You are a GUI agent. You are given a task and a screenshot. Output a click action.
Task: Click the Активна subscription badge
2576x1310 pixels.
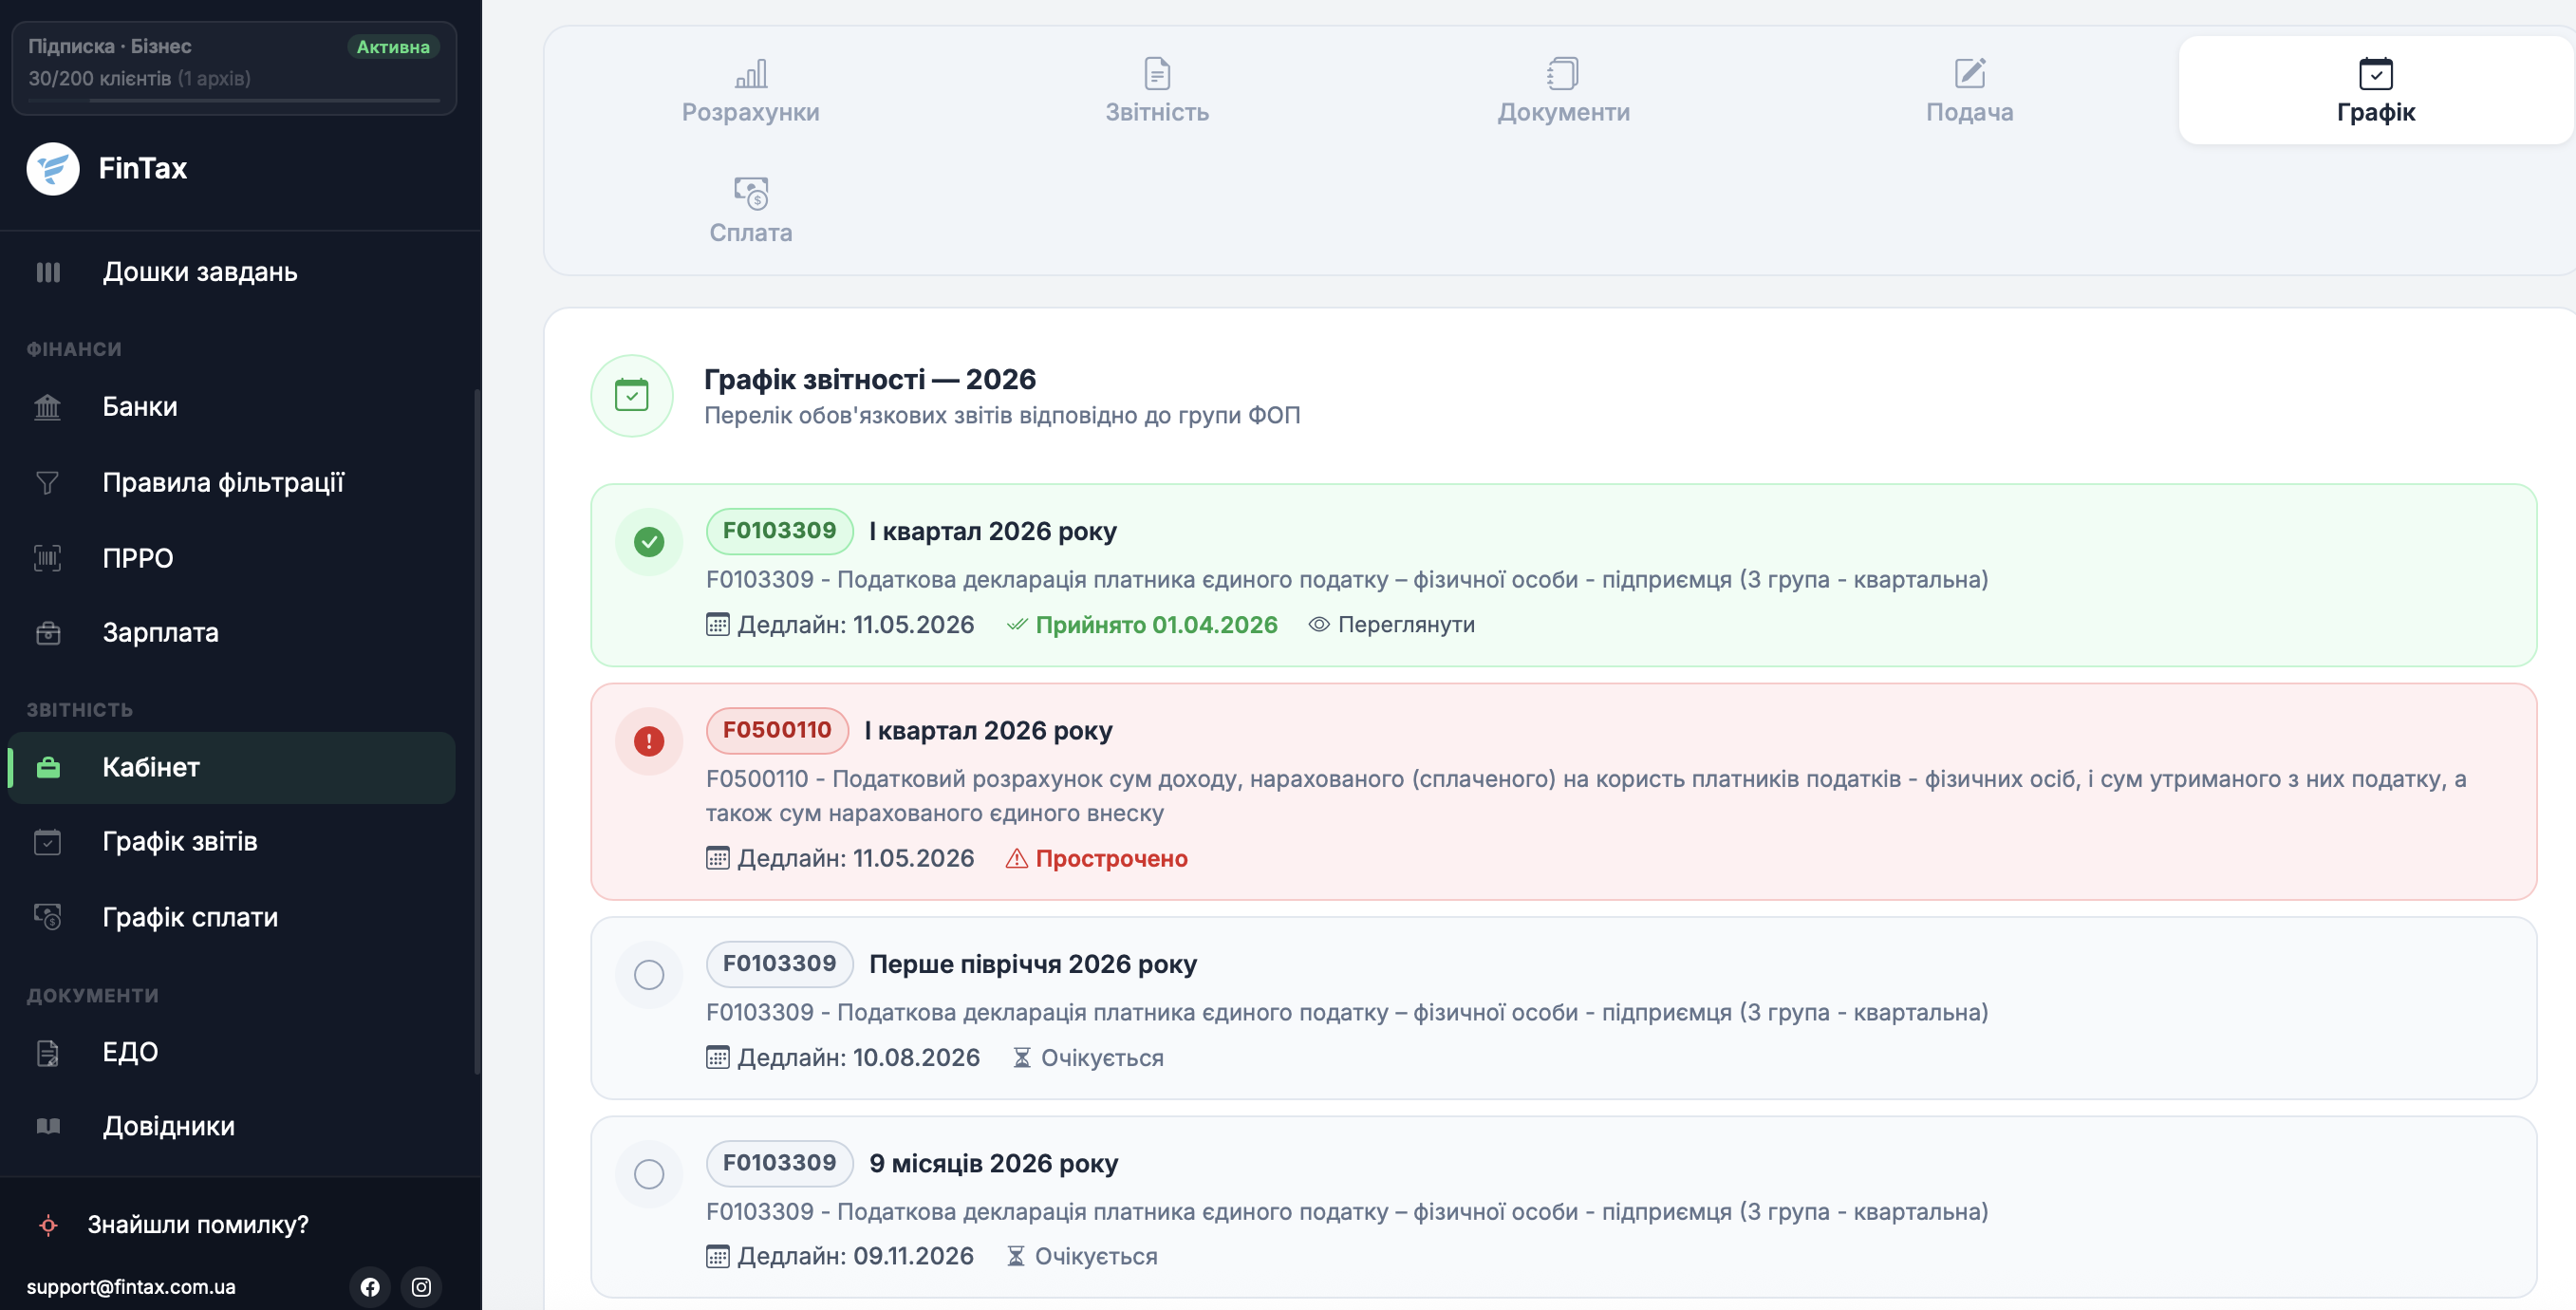[393, 47]
